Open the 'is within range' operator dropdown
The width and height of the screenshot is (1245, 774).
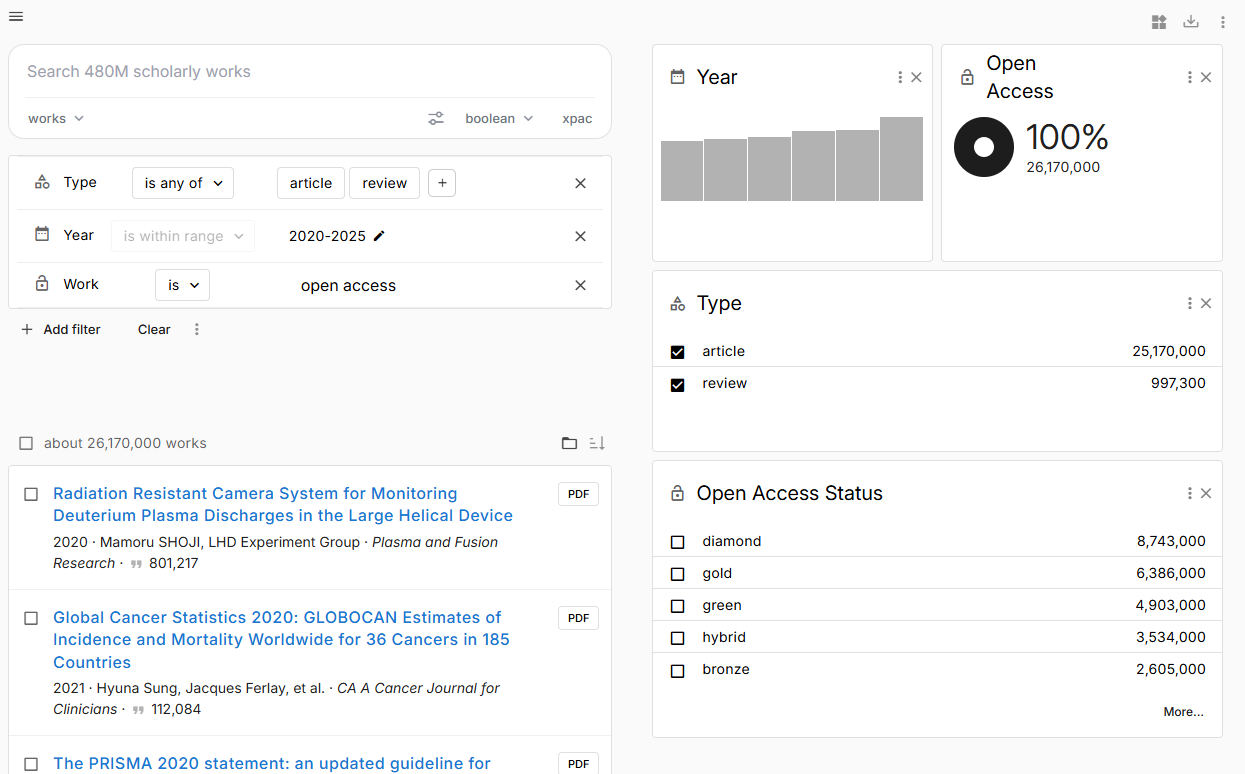pos(183,236)
